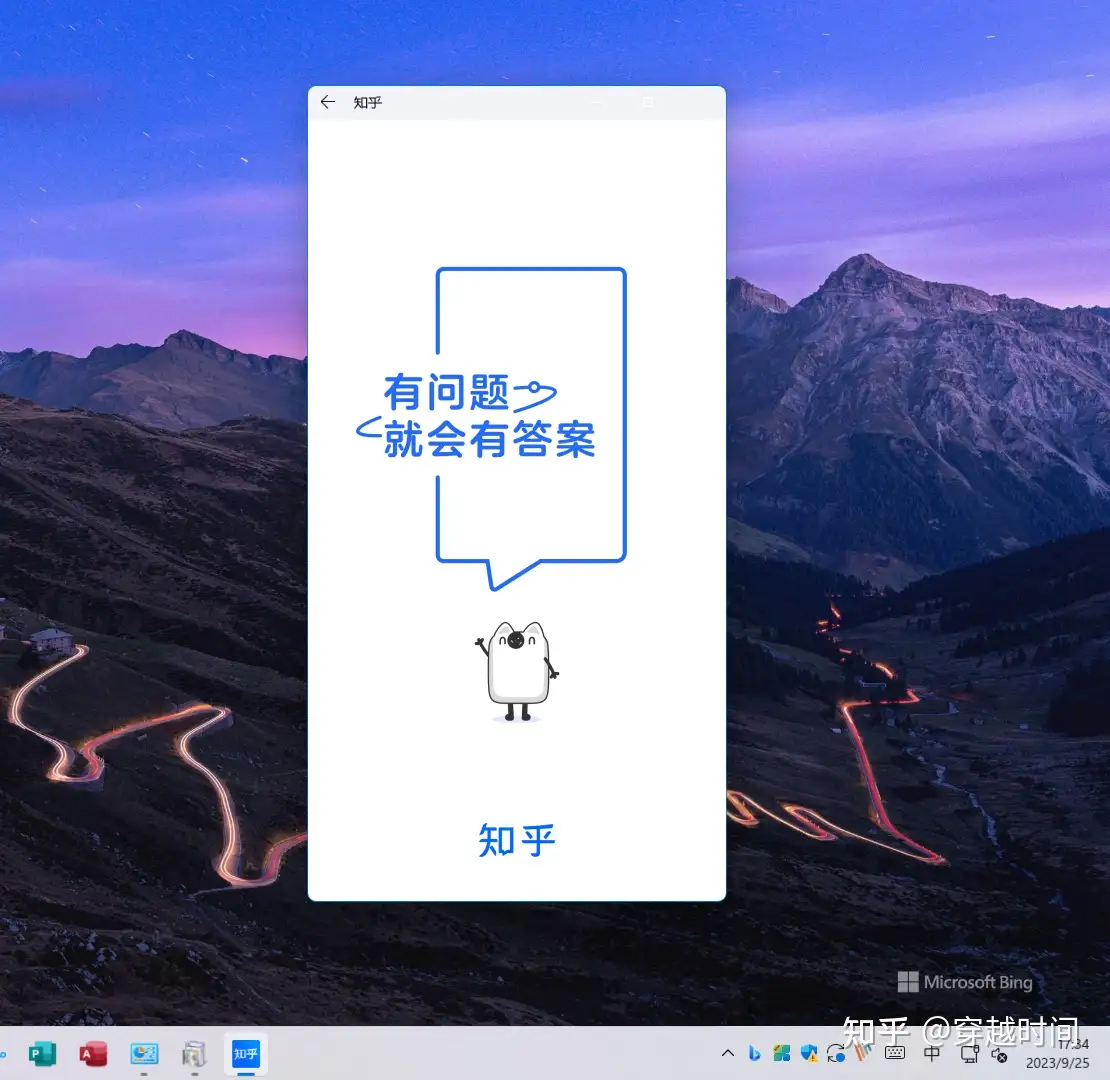Open Windows Security shield with warning

(x=808, y=1054)
